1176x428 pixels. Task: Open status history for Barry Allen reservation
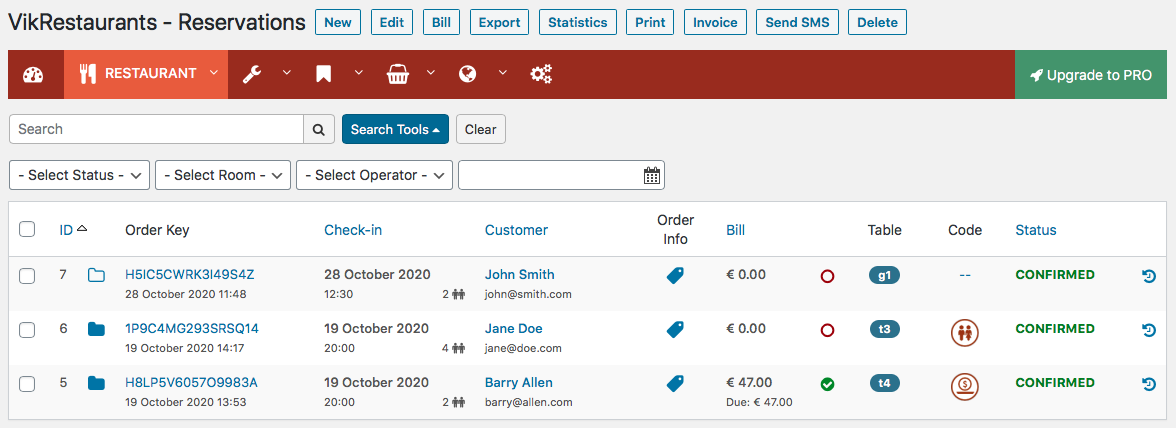[1148, 384]
